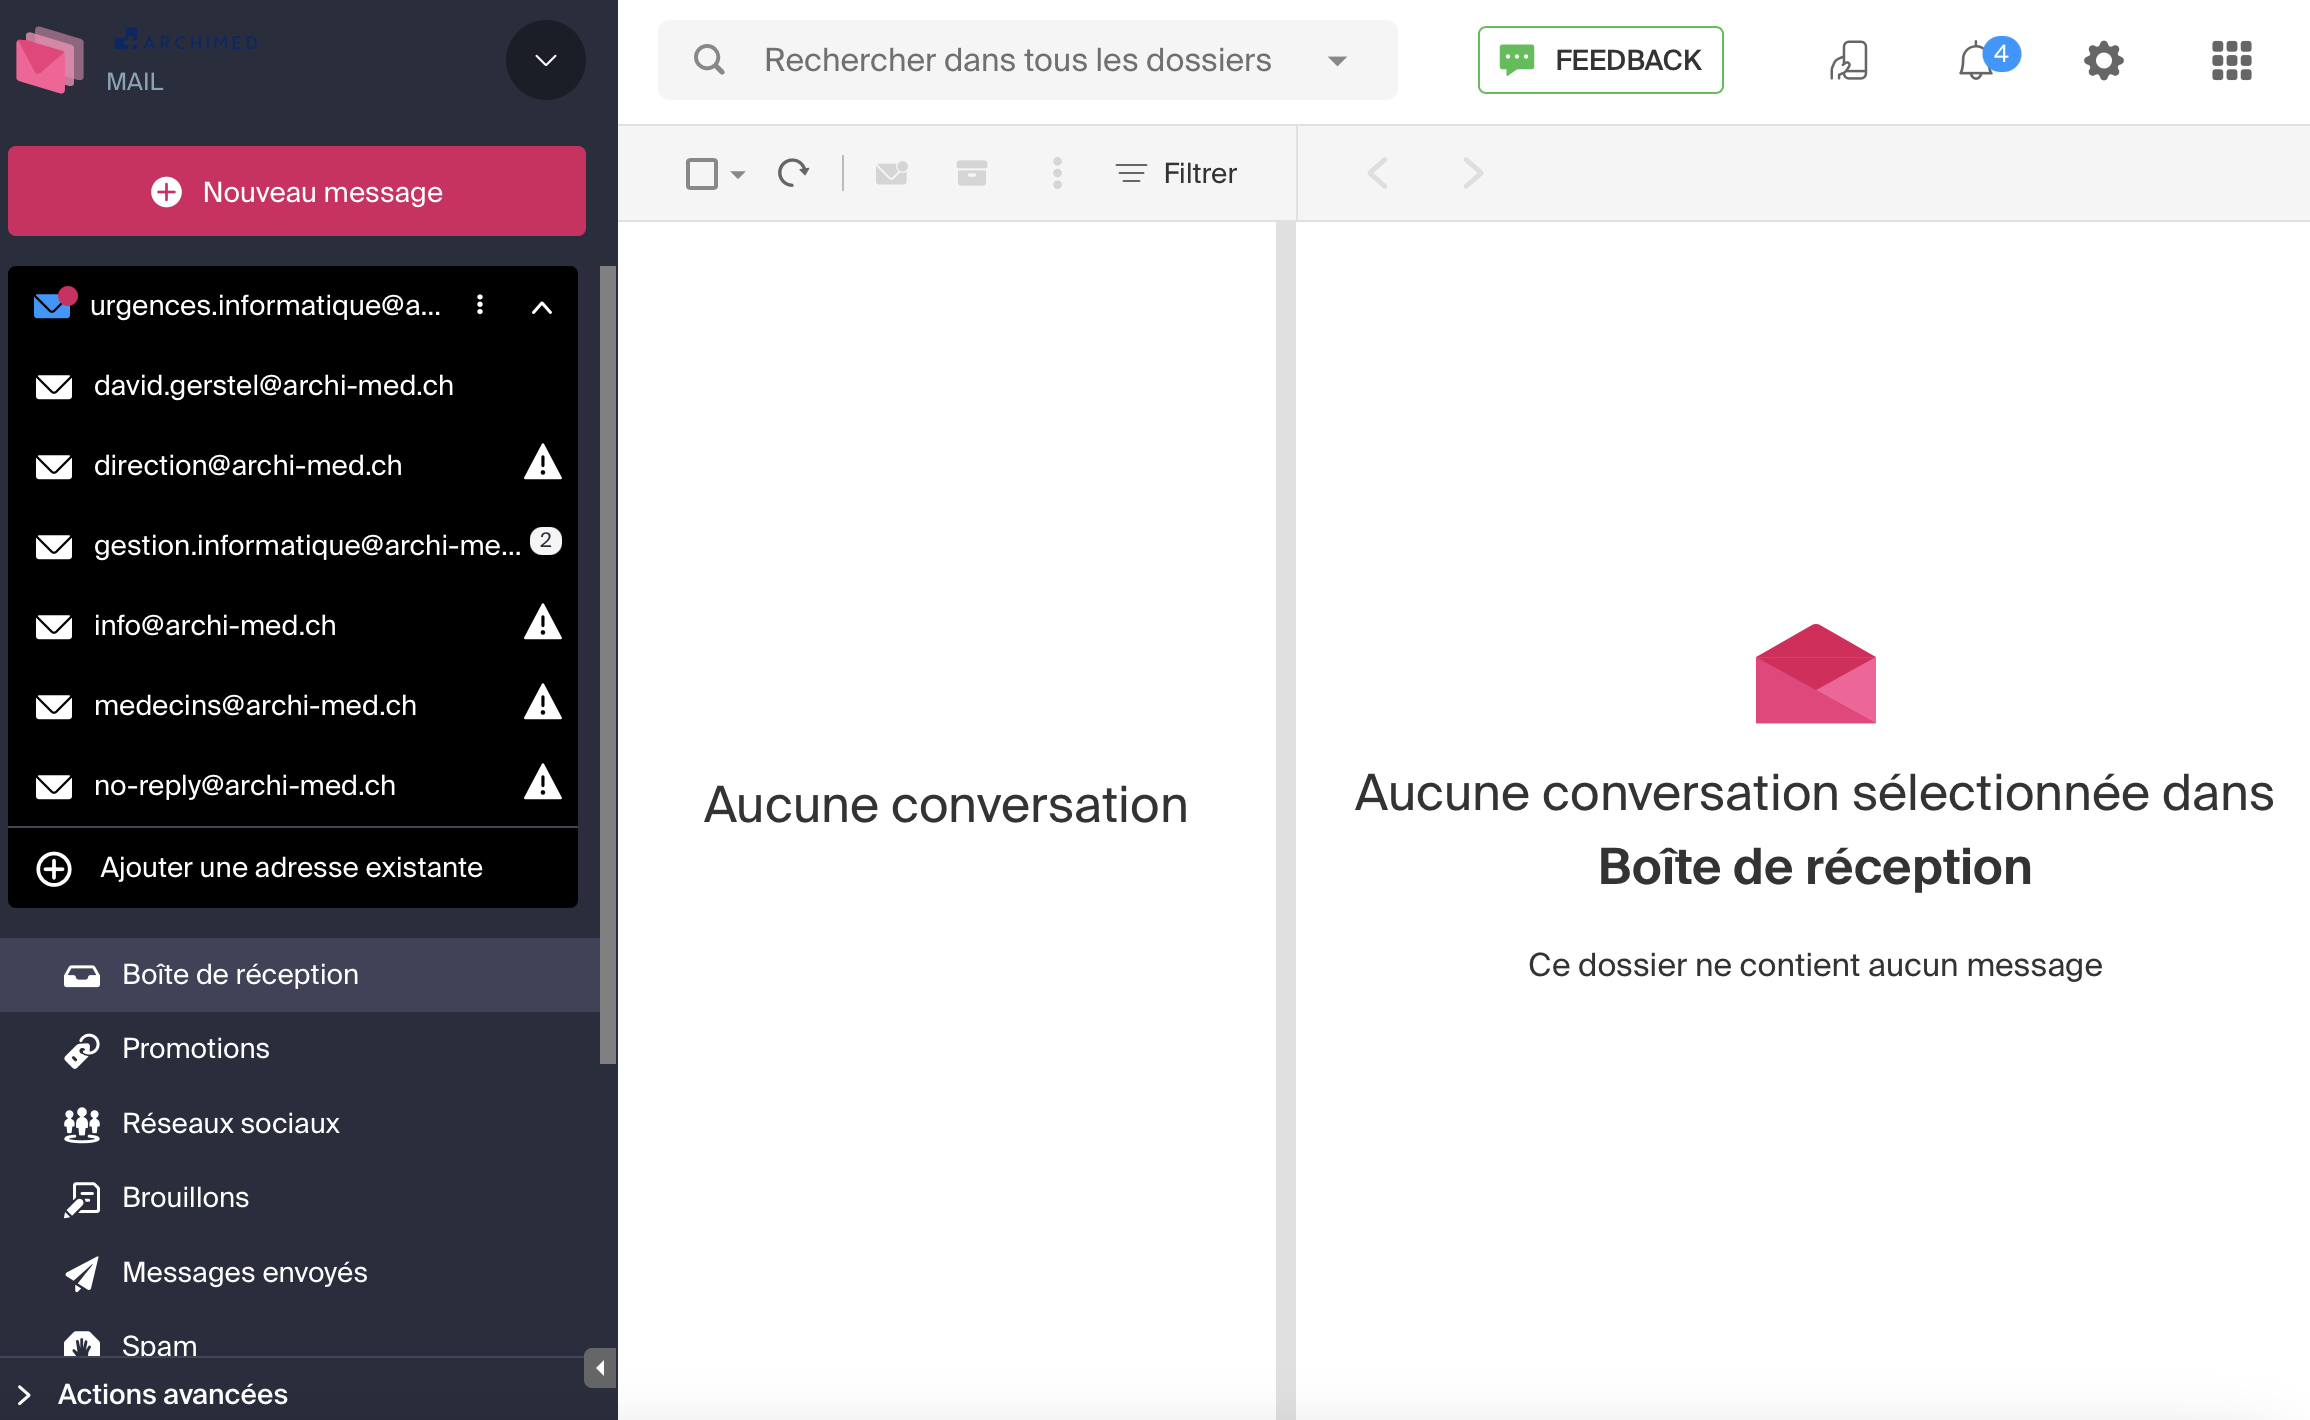Click the FEEDBACK button
Screen dimensions: 2310x1420
1600,60
